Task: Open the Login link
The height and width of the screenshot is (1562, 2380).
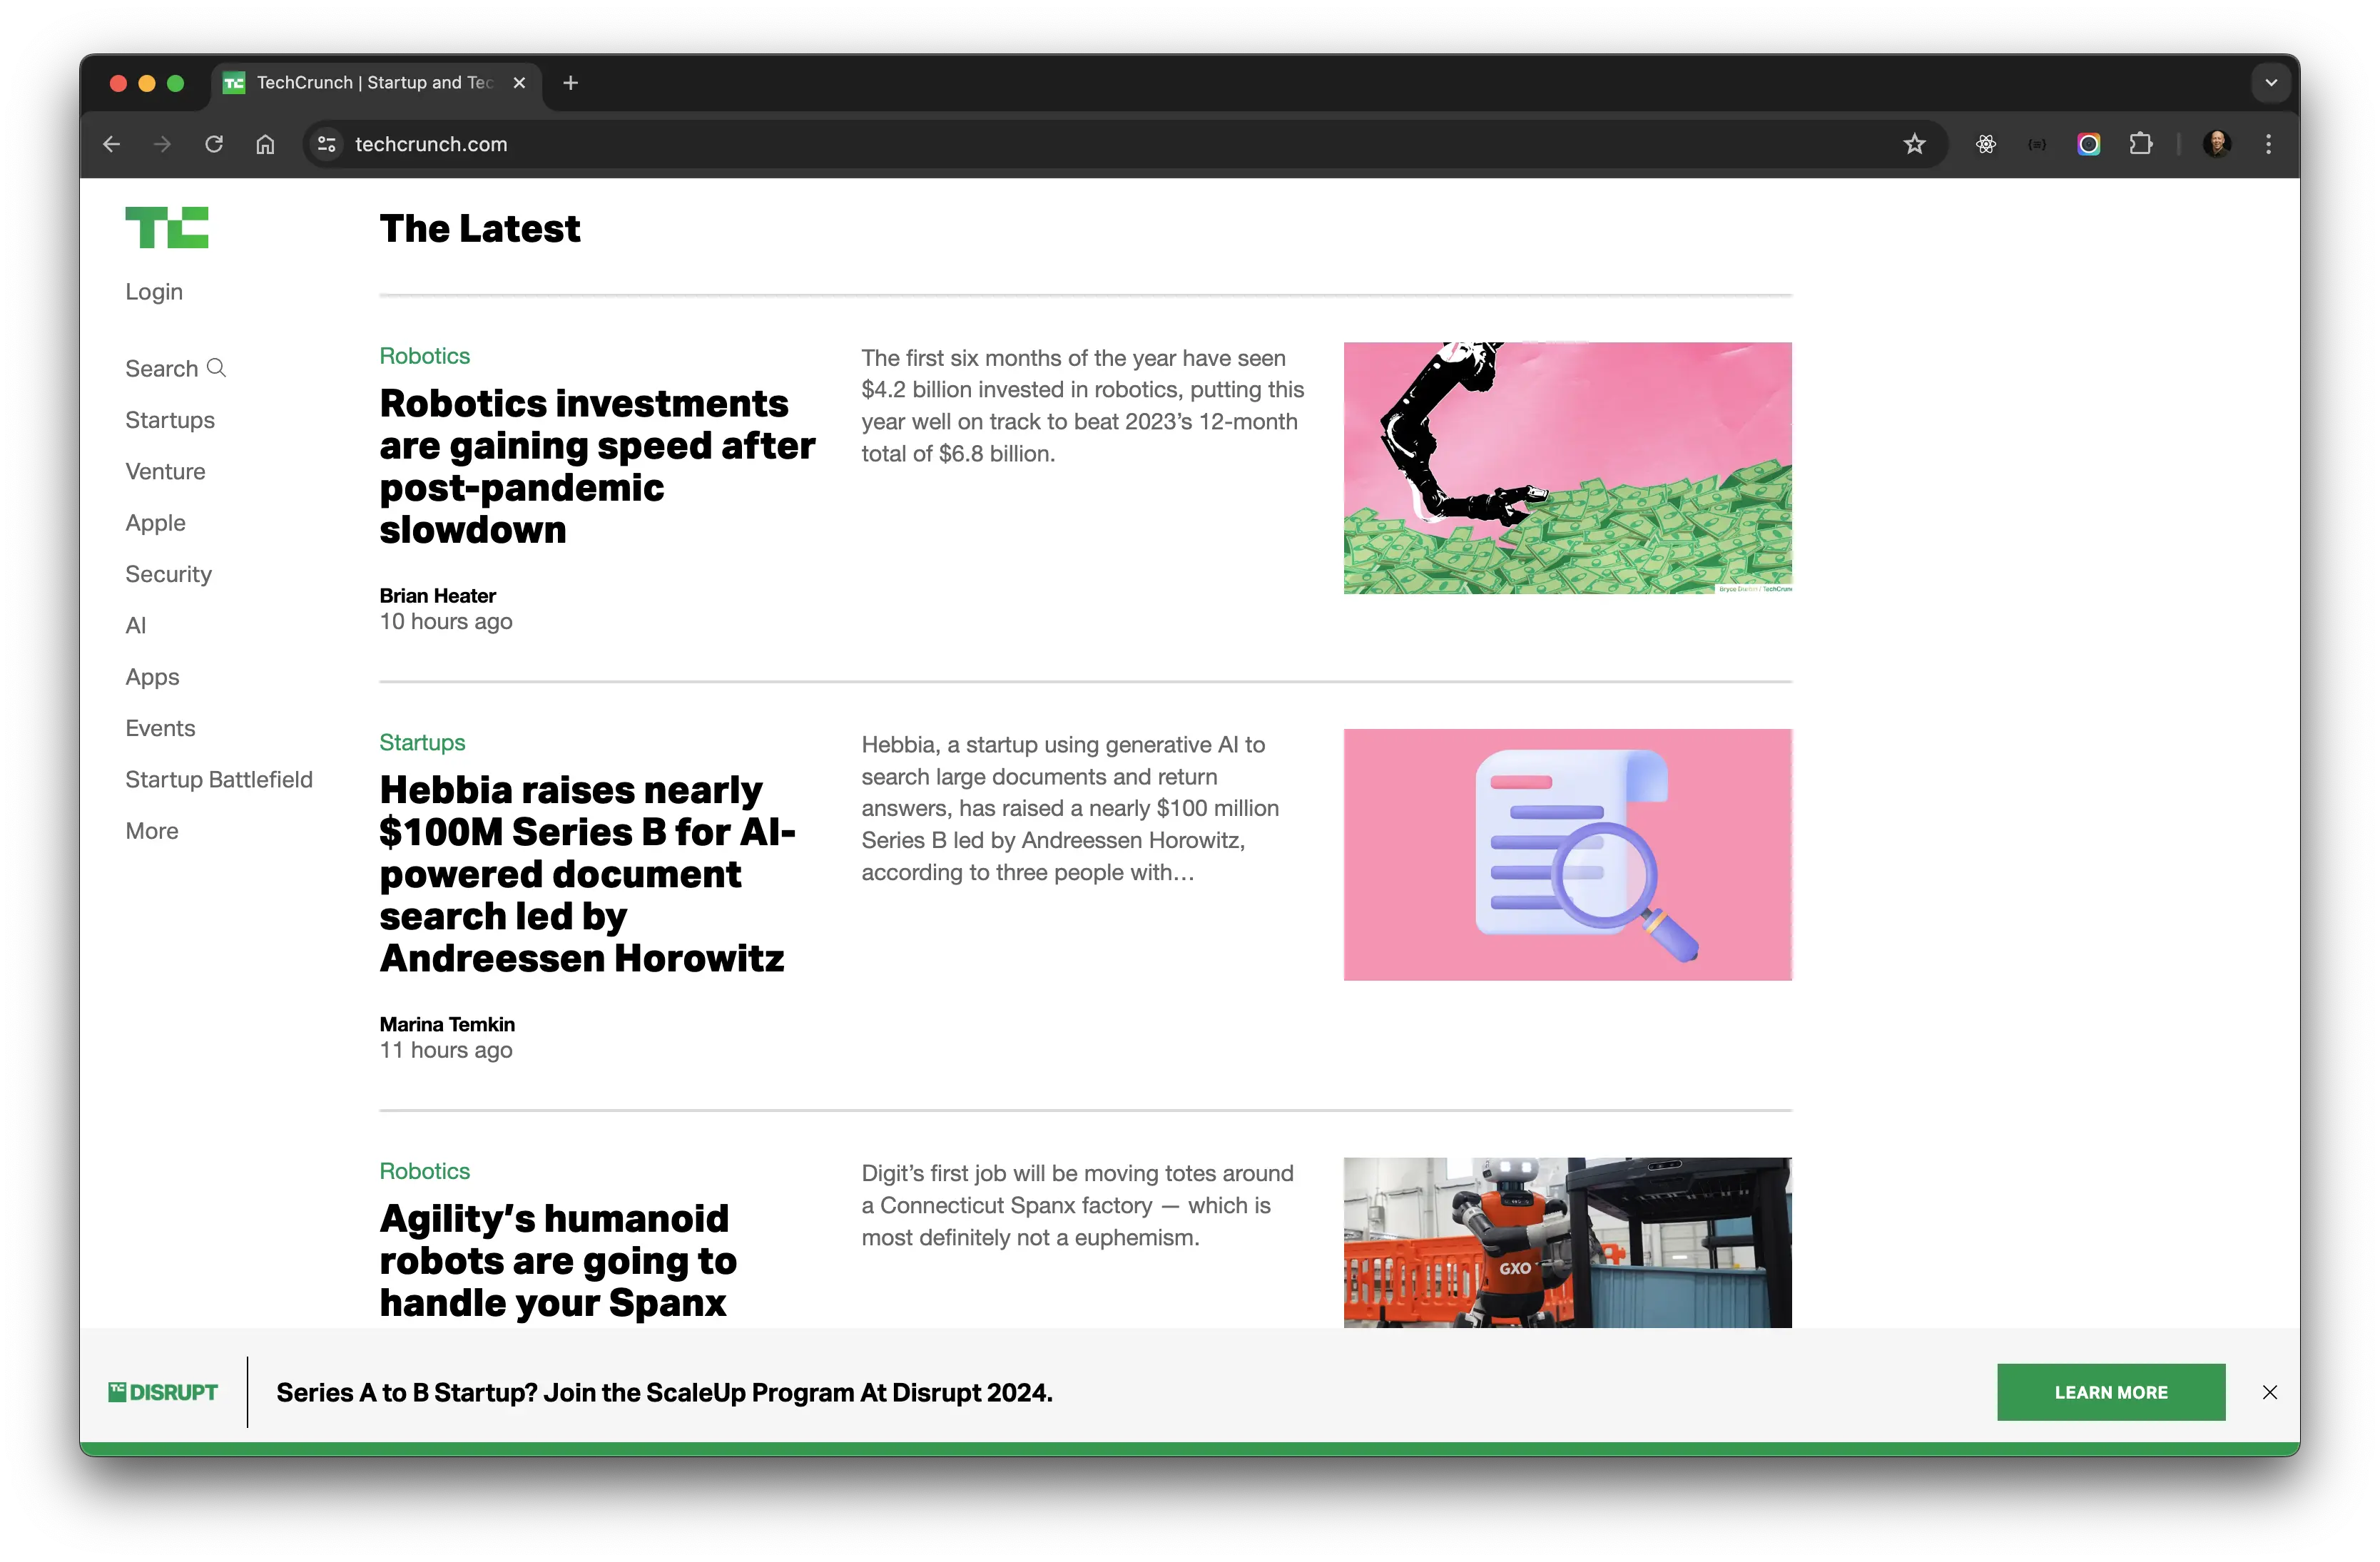Action: [154, 292]
